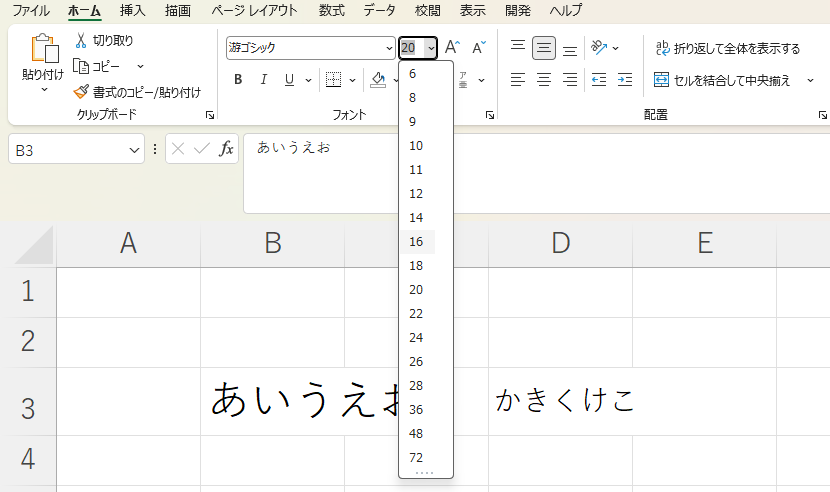Expand the Name Box B3 dropdown
Screen dimensions: 830x492
coord(134,150)
